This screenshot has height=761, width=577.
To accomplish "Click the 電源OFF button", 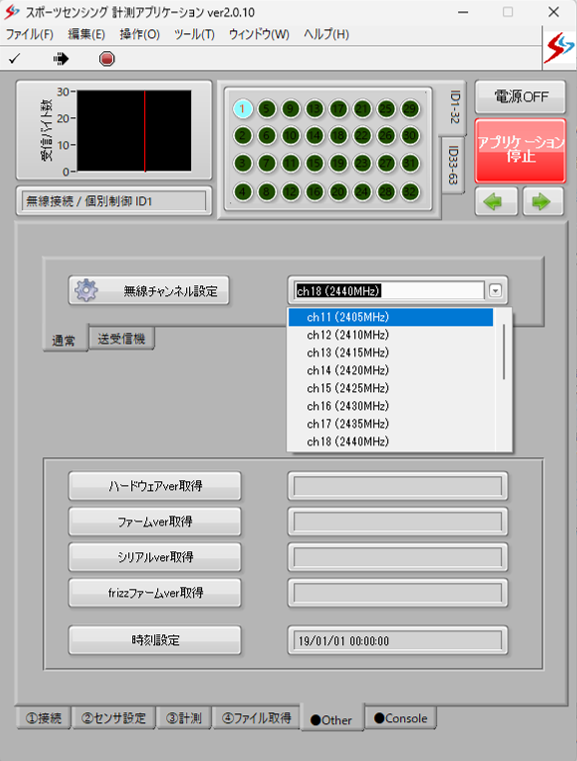I will point(520,97).
